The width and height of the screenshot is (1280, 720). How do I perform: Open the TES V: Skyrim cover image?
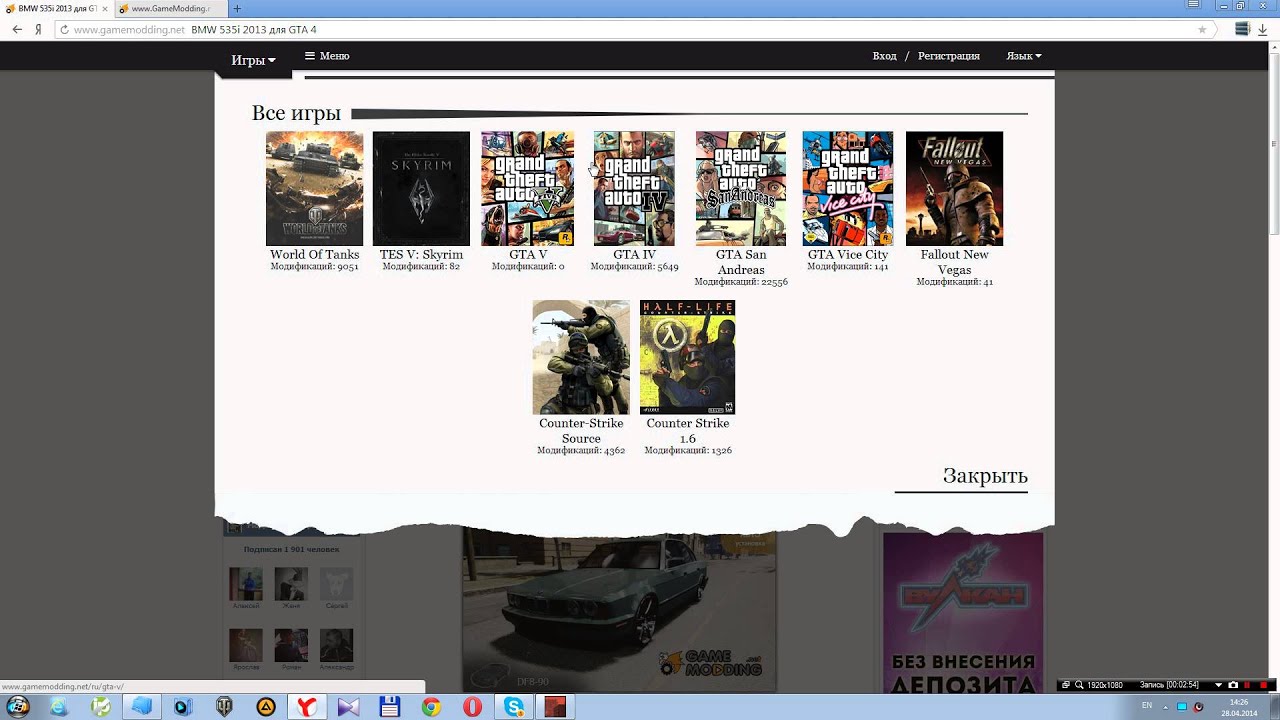(421, 188)
